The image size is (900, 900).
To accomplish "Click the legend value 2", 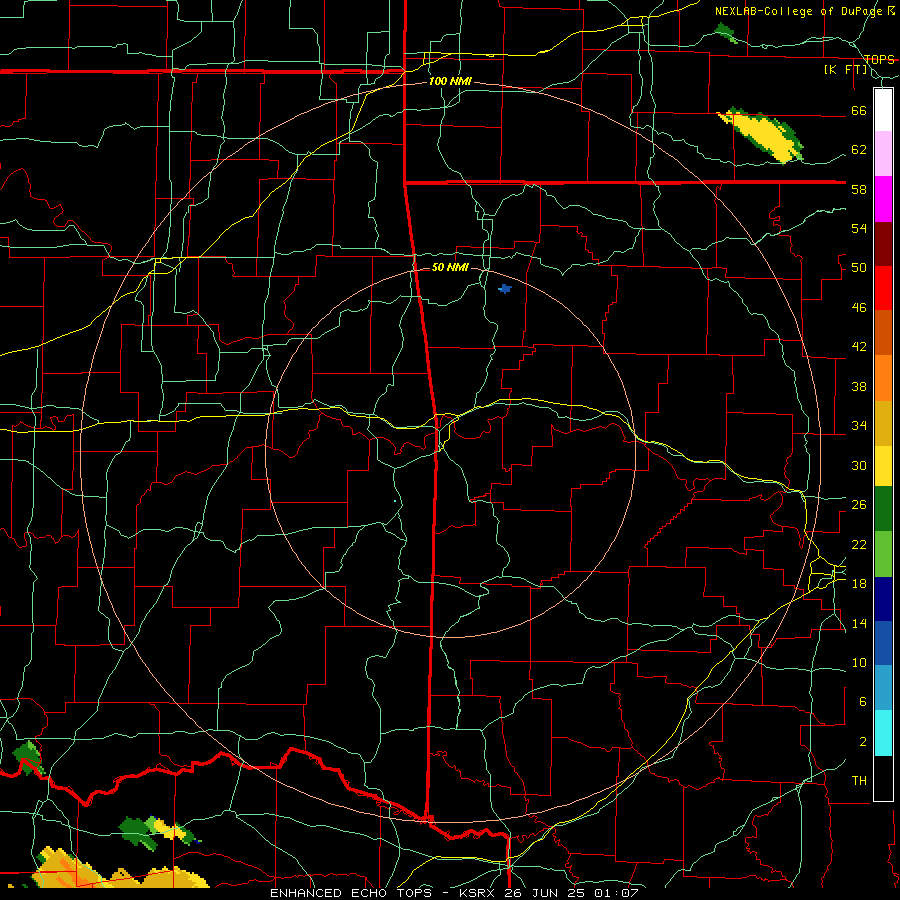I will (862, 742).
